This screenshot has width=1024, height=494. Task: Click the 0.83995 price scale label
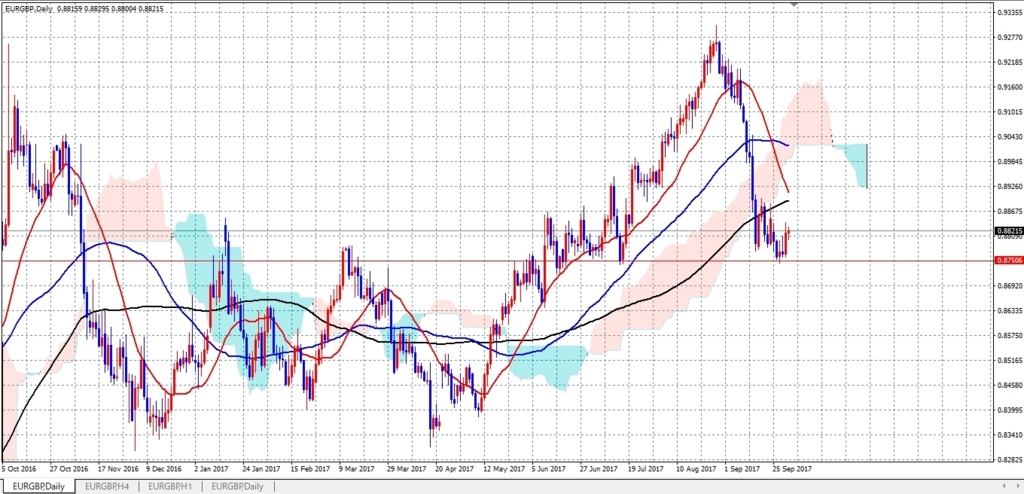point(1009,410)
